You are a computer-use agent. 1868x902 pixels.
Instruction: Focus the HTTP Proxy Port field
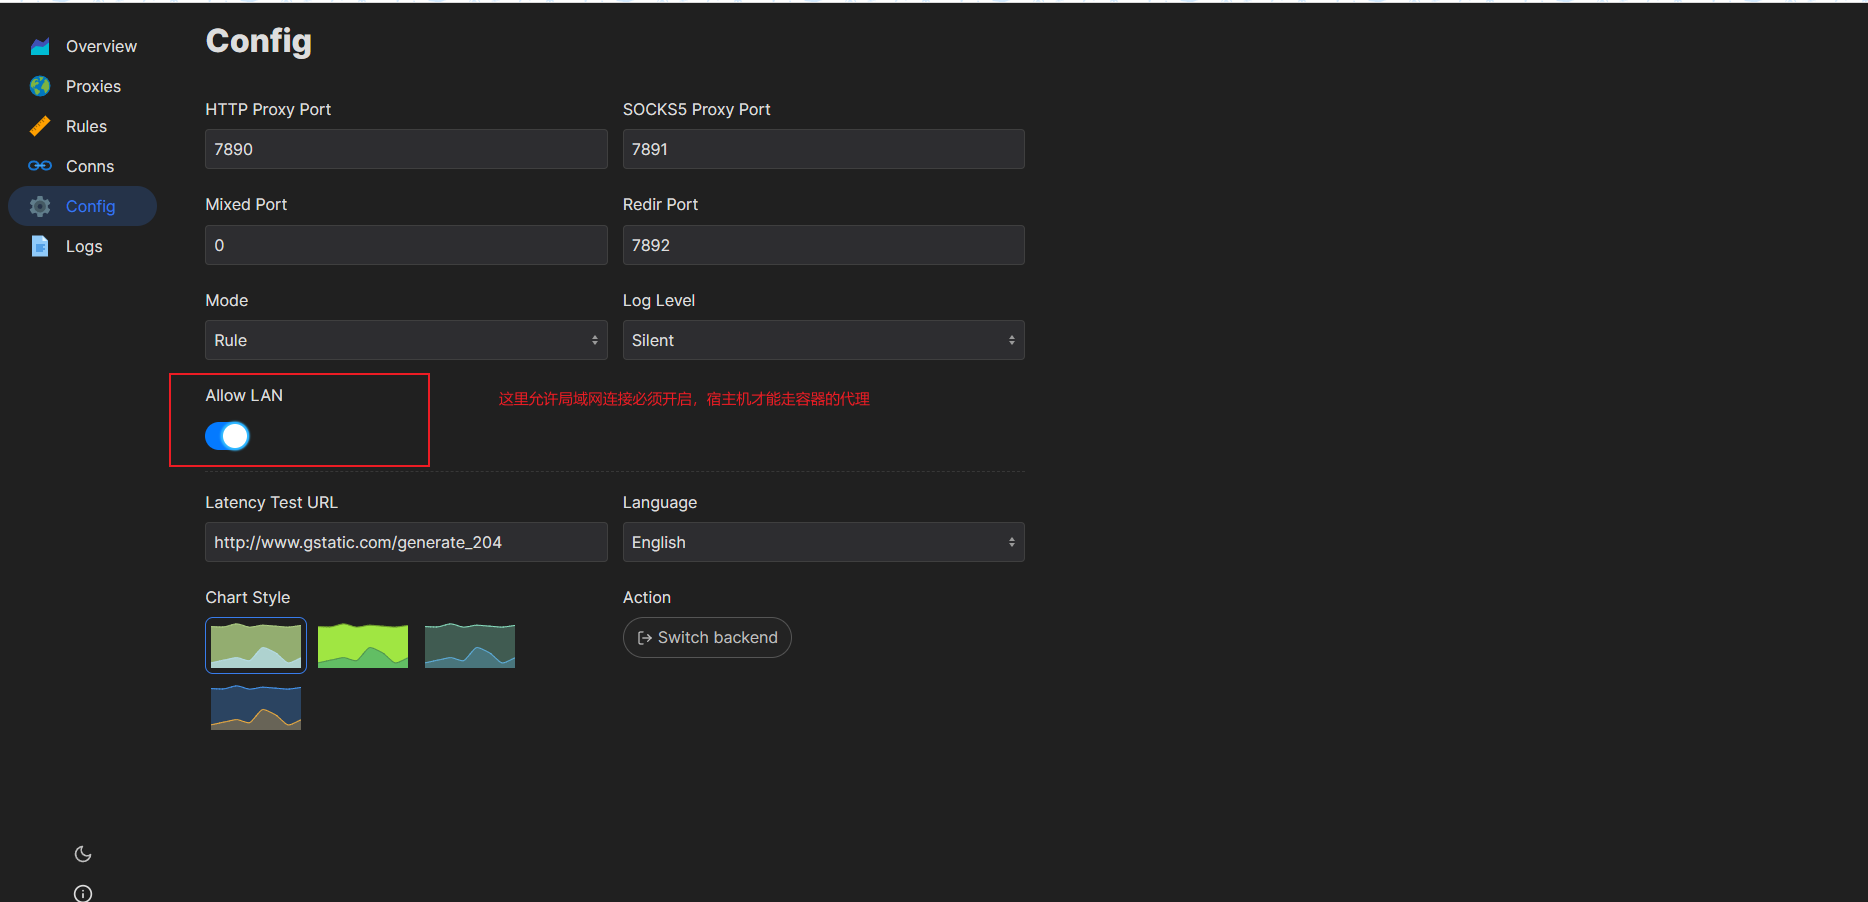(406, 149)
